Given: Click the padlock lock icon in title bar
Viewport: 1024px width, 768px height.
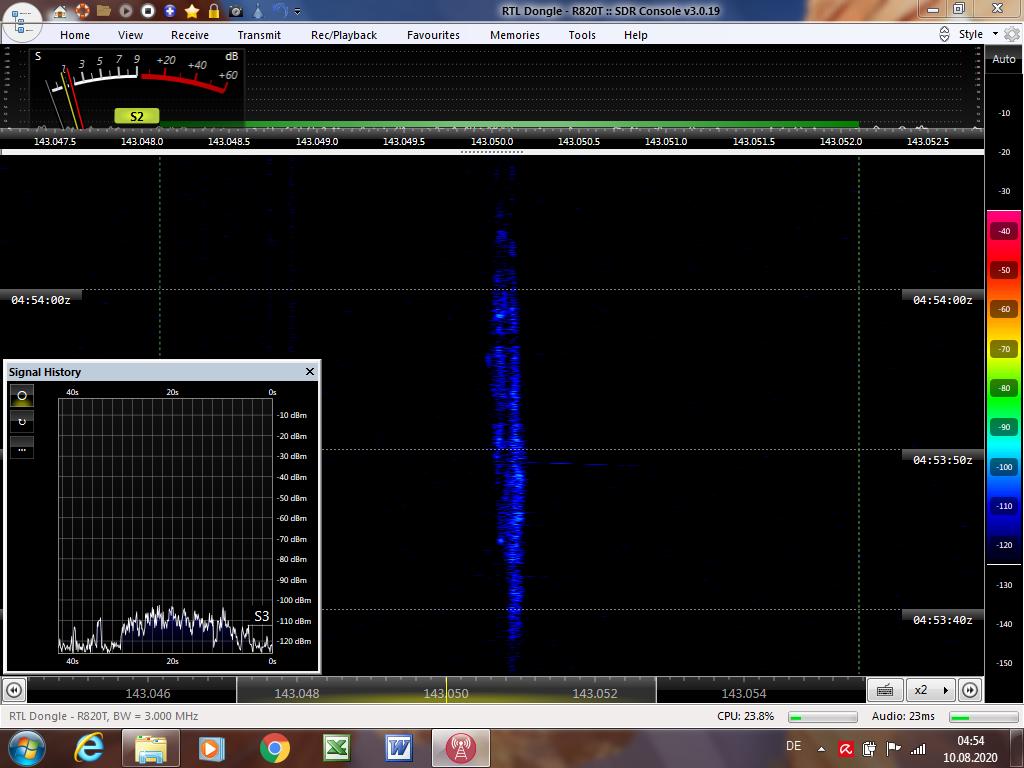Looking at the screenshot, I should [214, 11].
